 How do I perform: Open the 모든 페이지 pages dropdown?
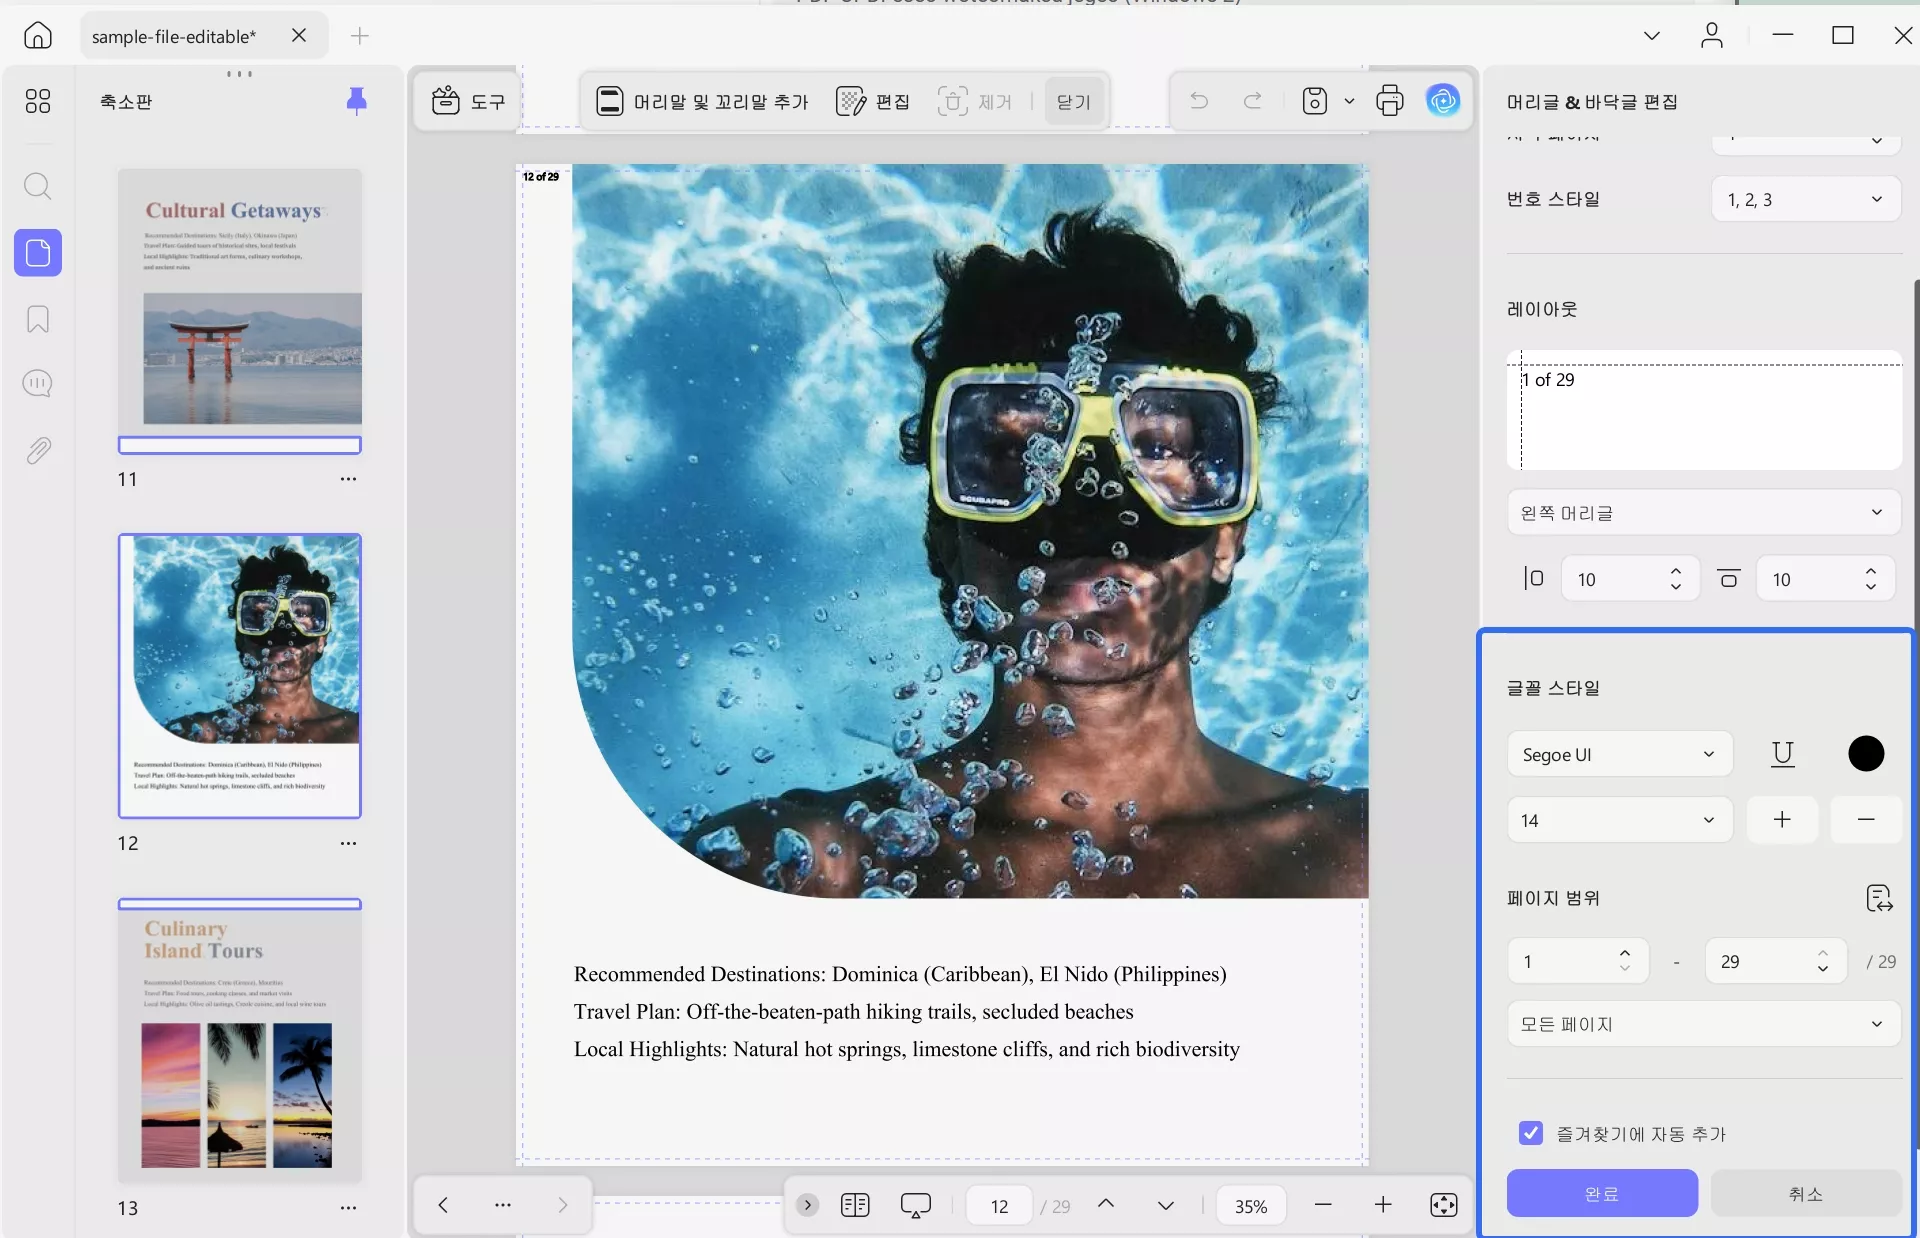[1704, 1024]
